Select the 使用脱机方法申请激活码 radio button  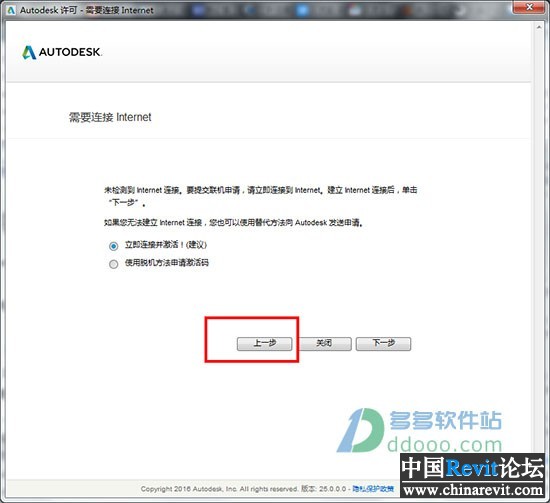coord(113,264)
